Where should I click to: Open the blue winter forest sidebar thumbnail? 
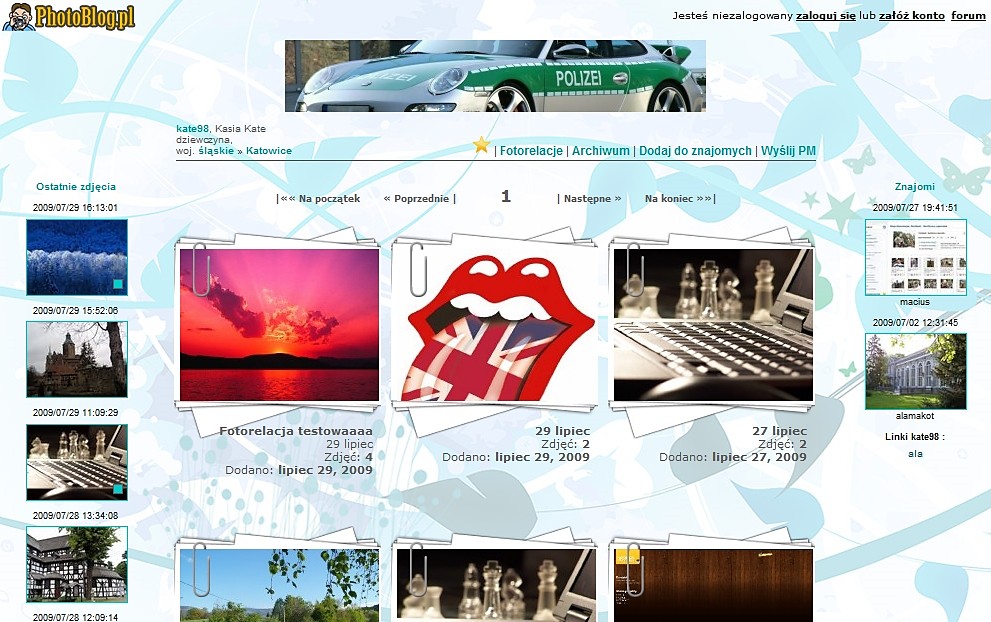click(77, 257)
